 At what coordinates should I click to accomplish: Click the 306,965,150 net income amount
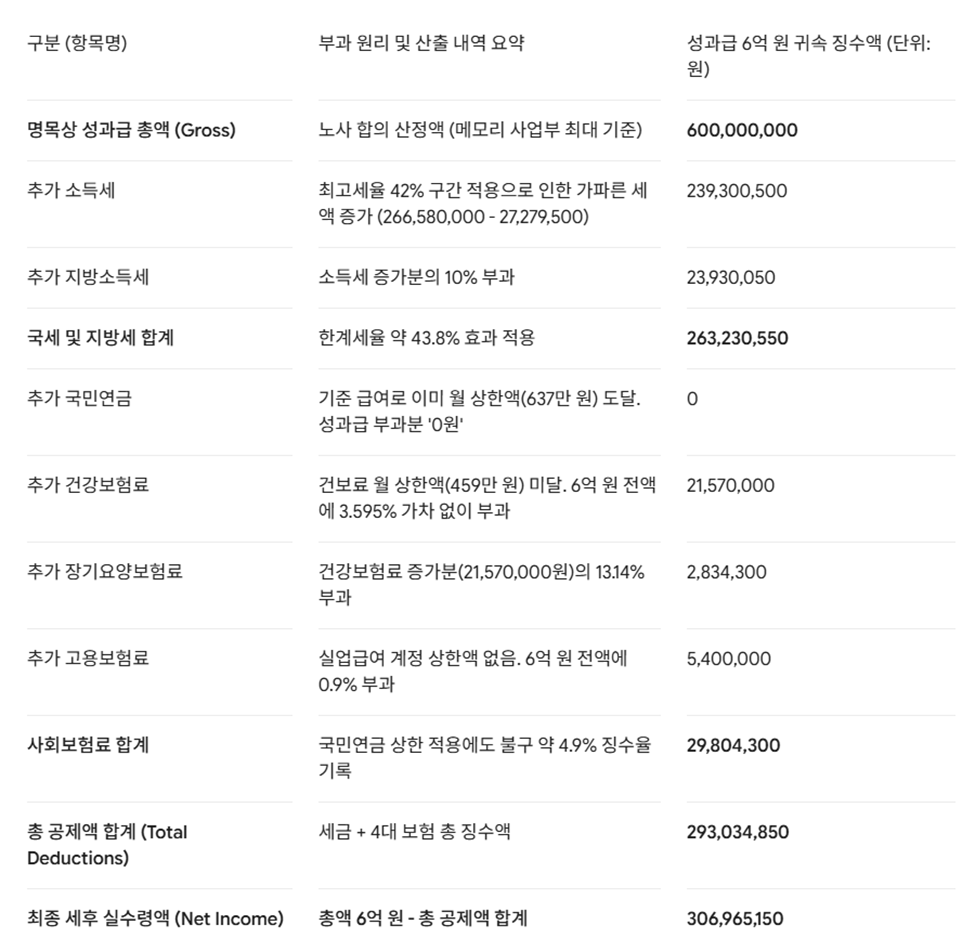tap(735, 919)
